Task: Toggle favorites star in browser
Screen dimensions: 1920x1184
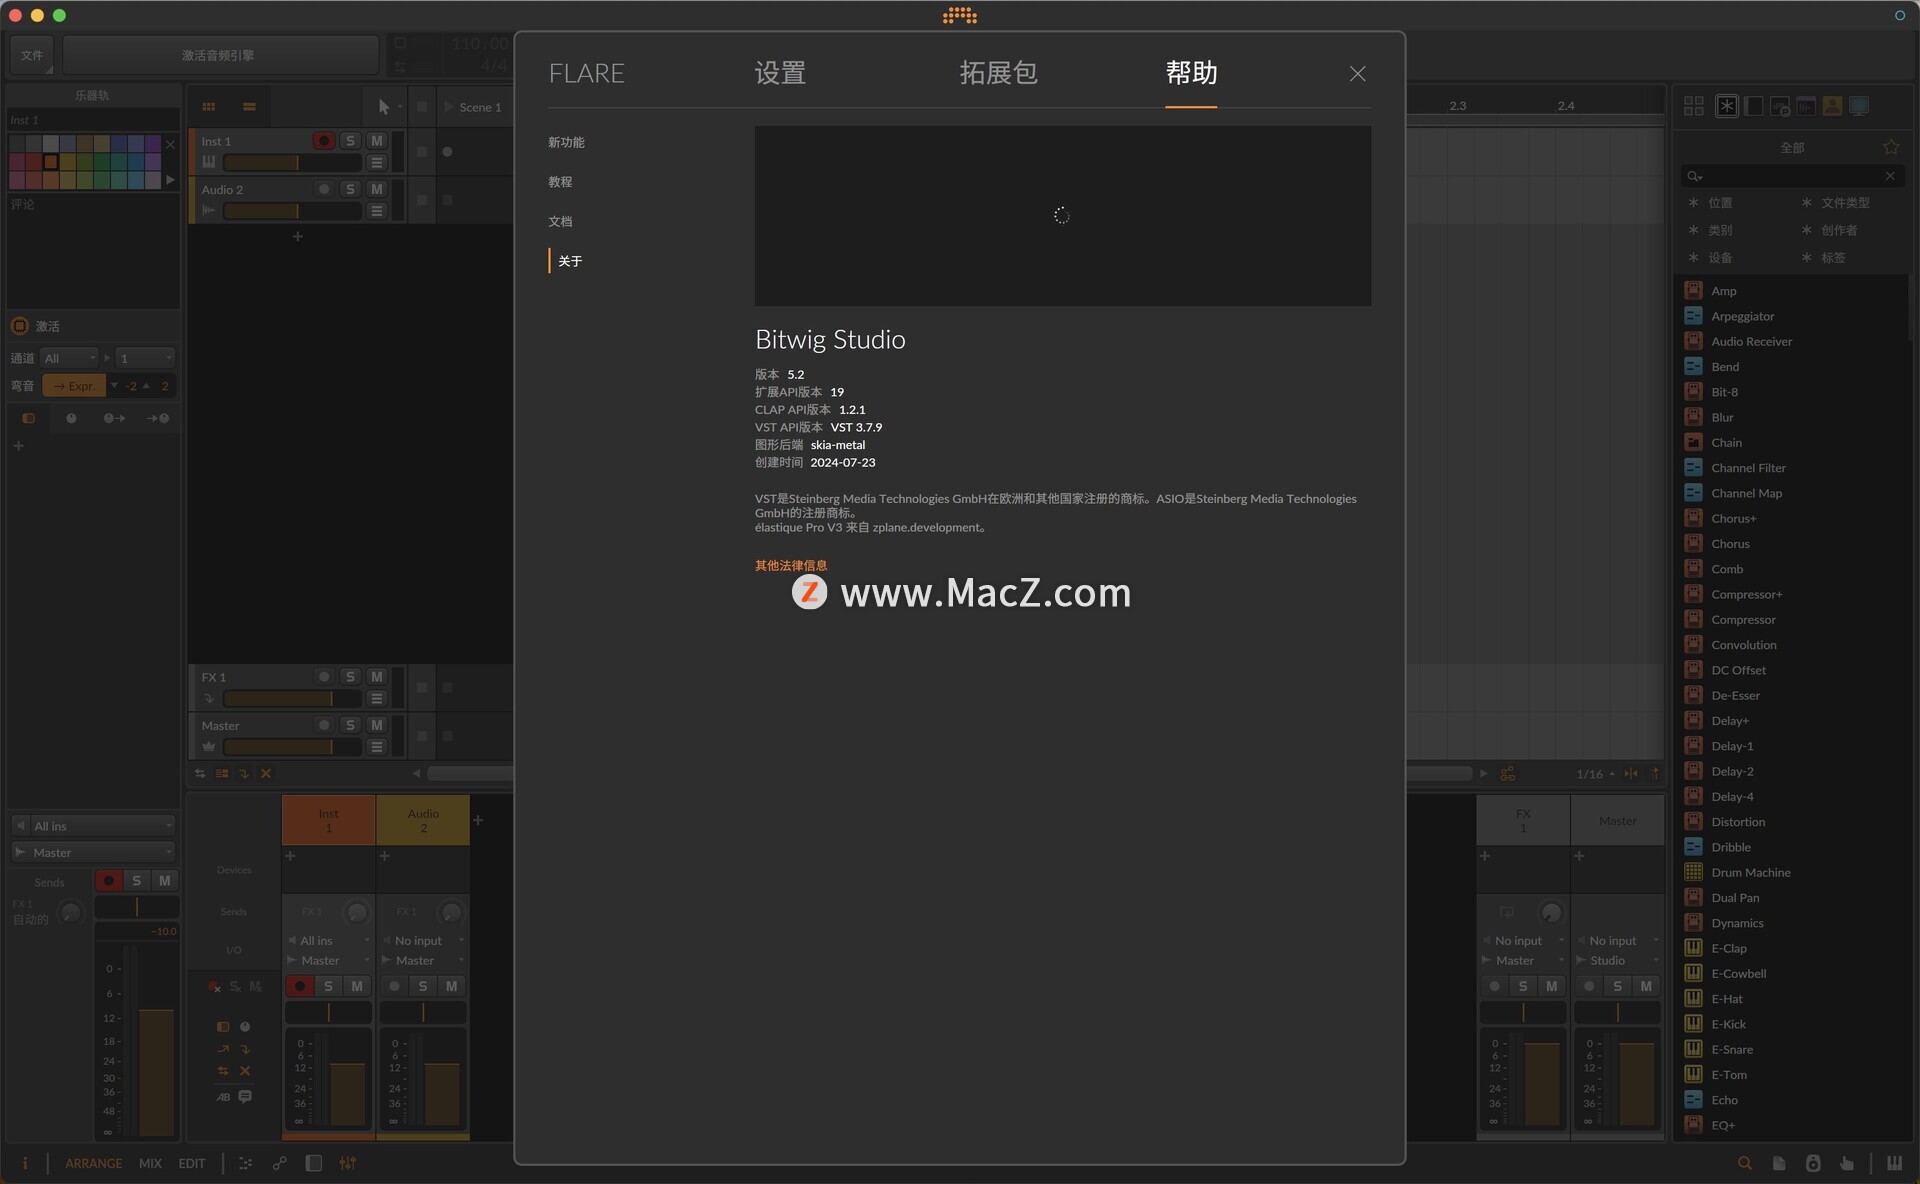Action: [x=1891, y=147]
